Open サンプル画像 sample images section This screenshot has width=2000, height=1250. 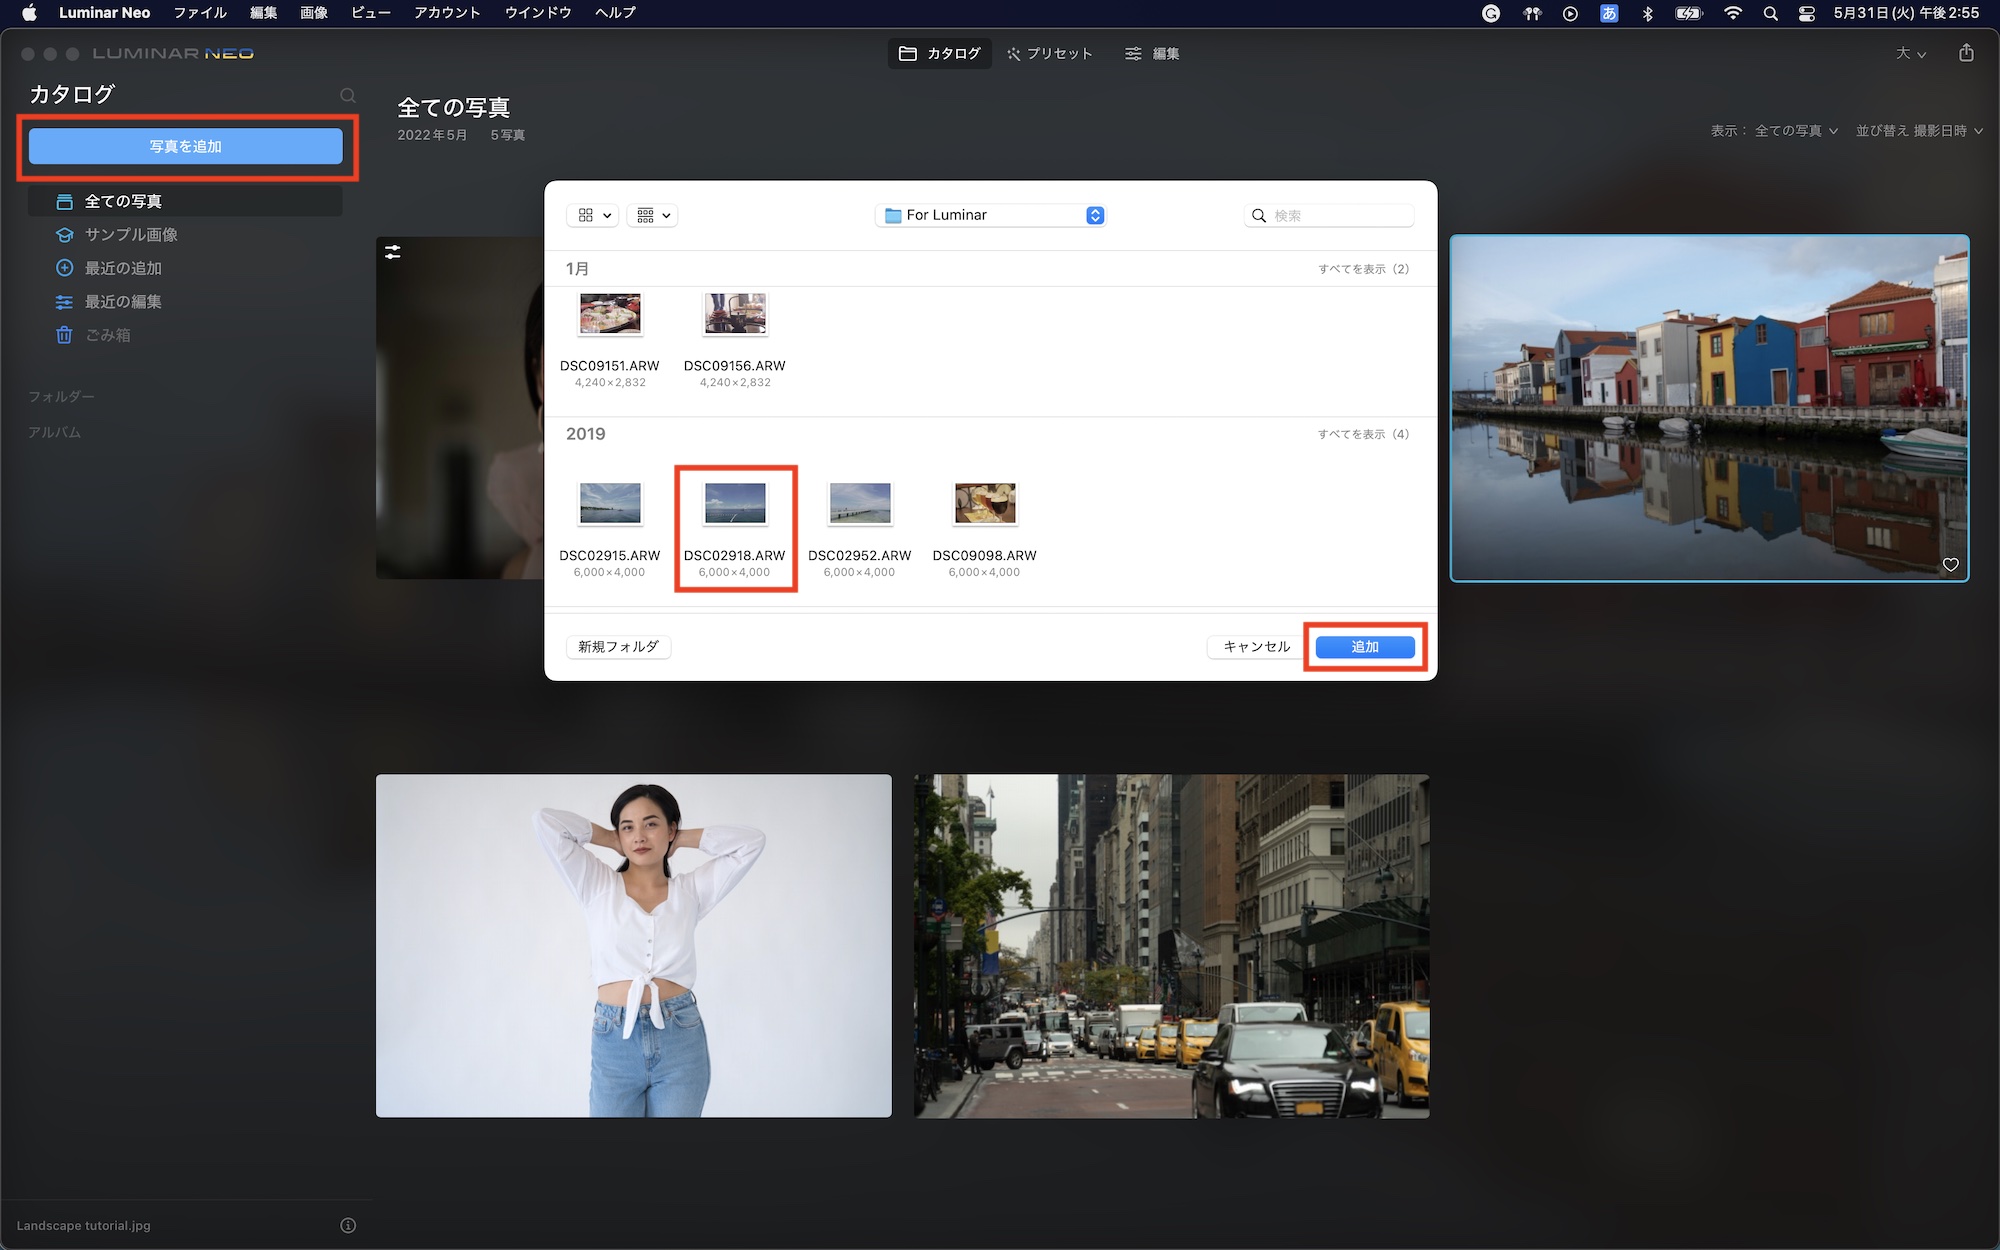point(130,234)
